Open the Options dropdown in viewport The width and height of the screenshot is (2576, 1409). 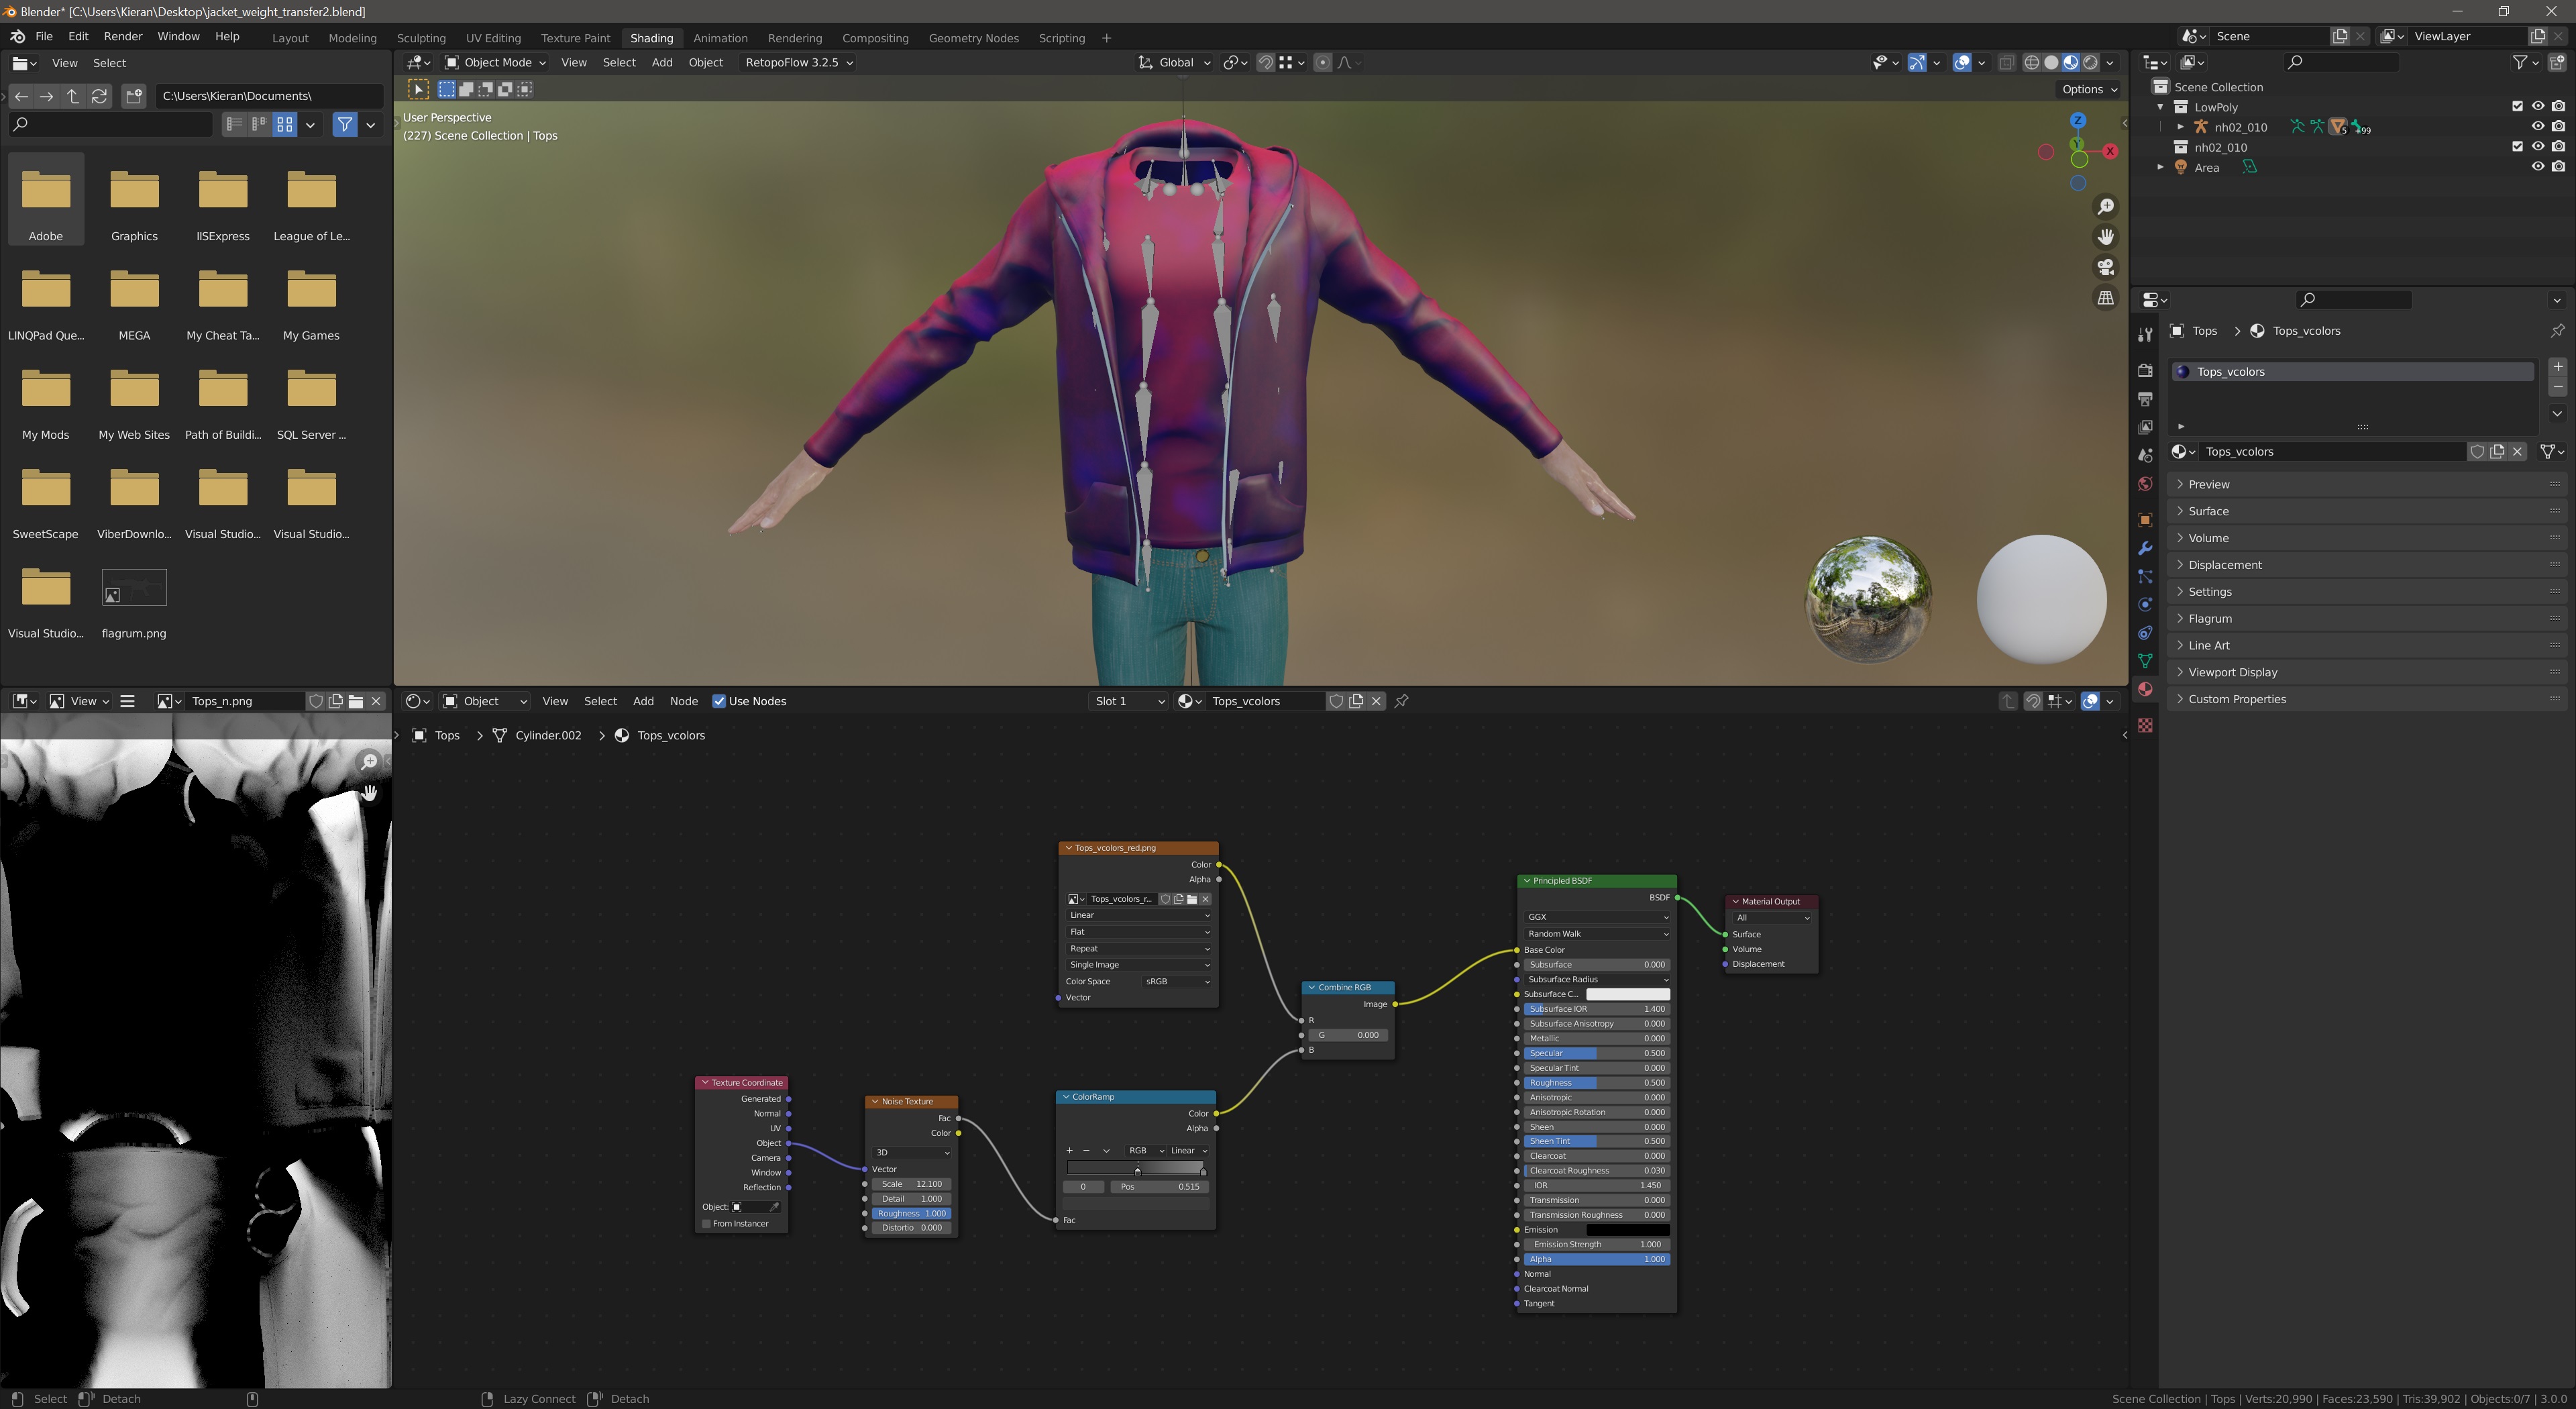(x=2089, y=89)
